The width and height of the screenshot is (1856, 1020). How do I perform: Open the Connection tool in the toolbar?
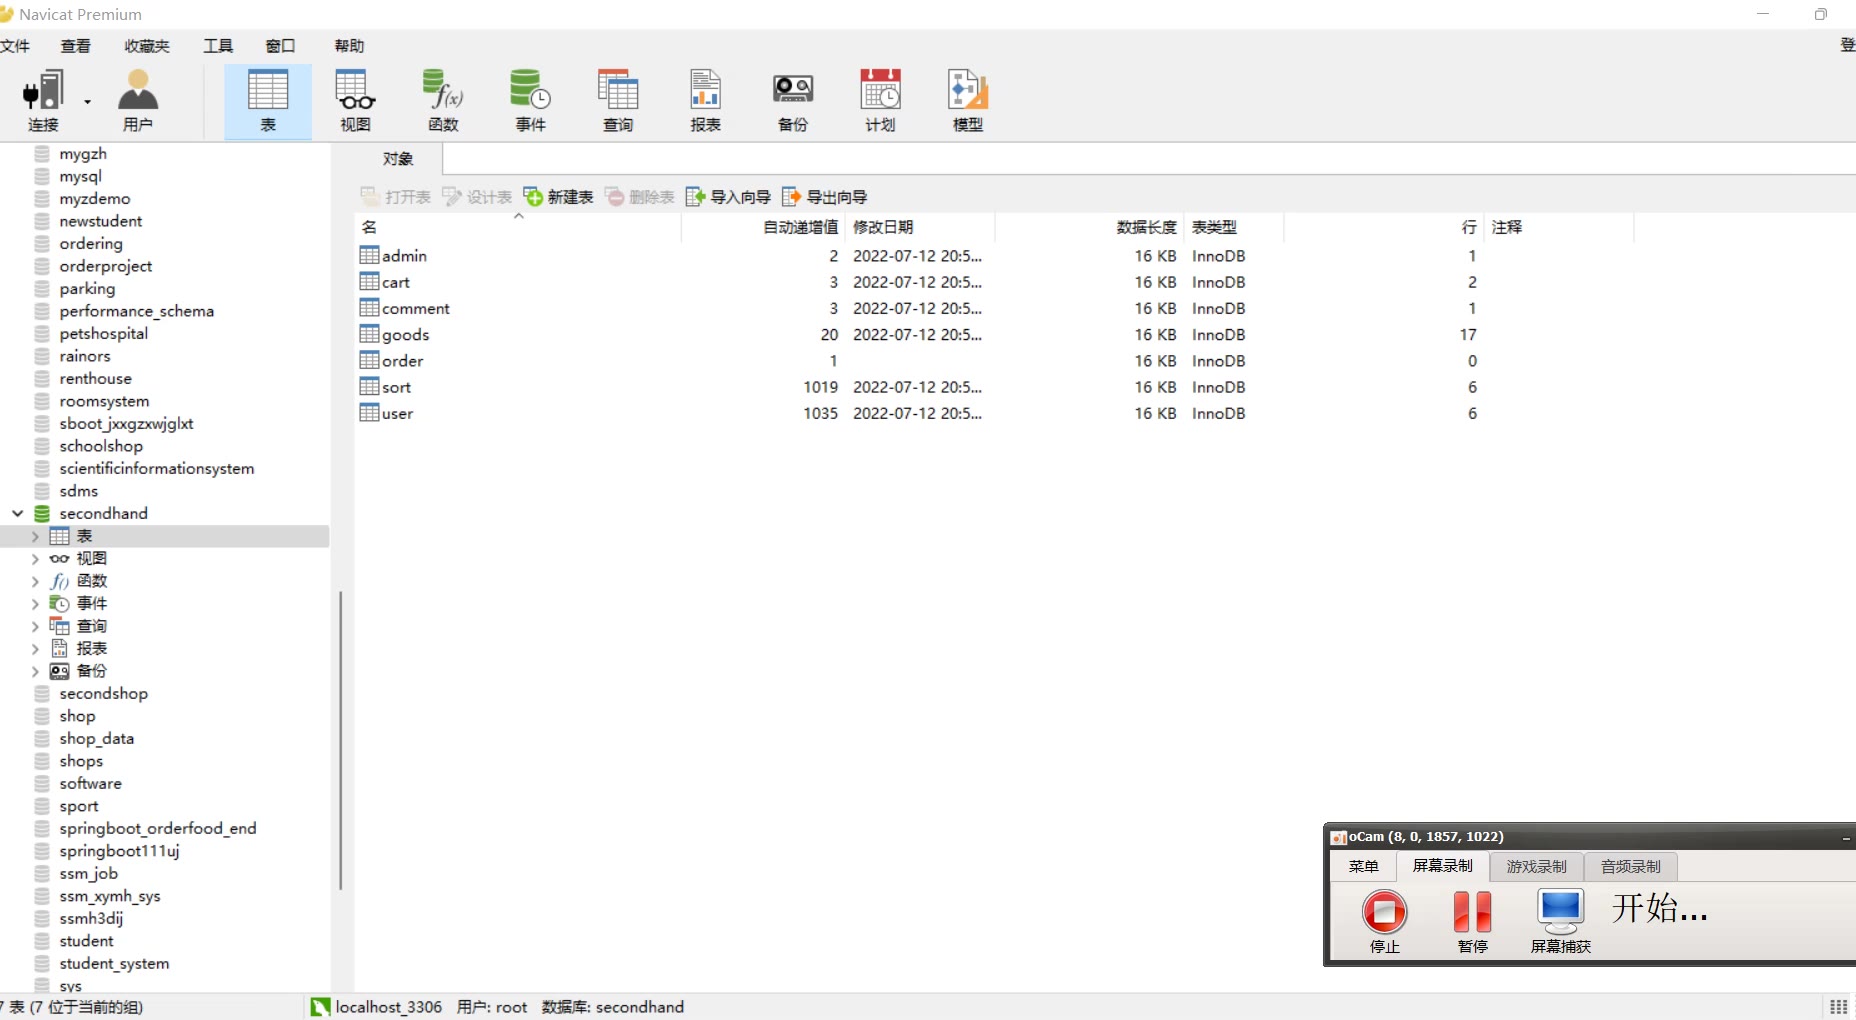tap(43, 100)
